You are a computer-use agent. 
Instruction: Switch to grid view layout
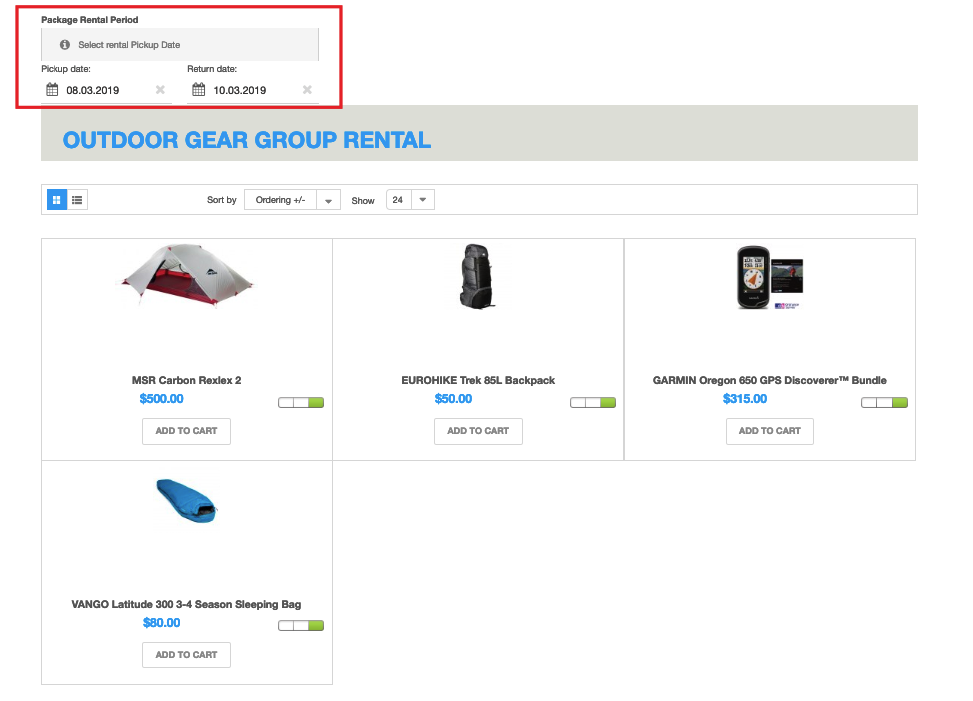tap(57, 200)
